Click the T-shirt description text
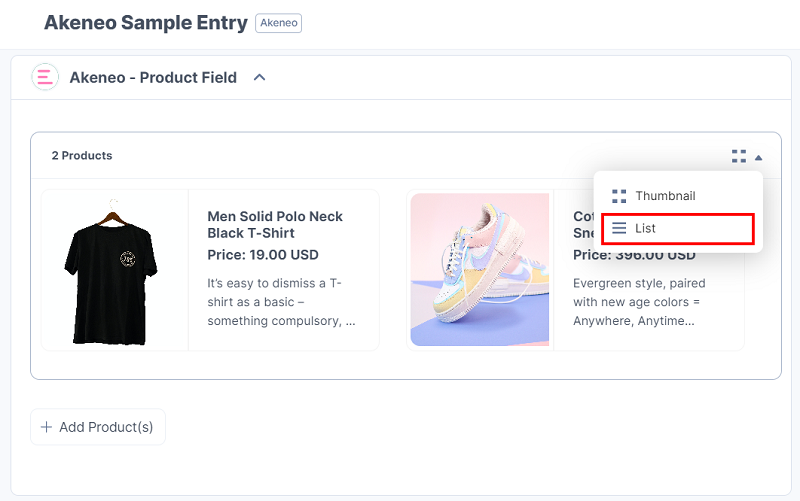Viewport: 800px width, 501px height. click(281, 302)
